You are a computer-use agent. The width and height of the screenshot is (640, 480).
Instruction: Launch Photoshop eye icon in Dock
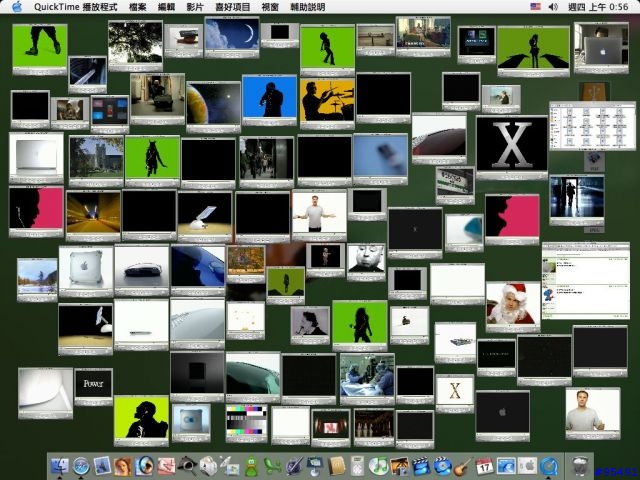[x=144, y=466]
